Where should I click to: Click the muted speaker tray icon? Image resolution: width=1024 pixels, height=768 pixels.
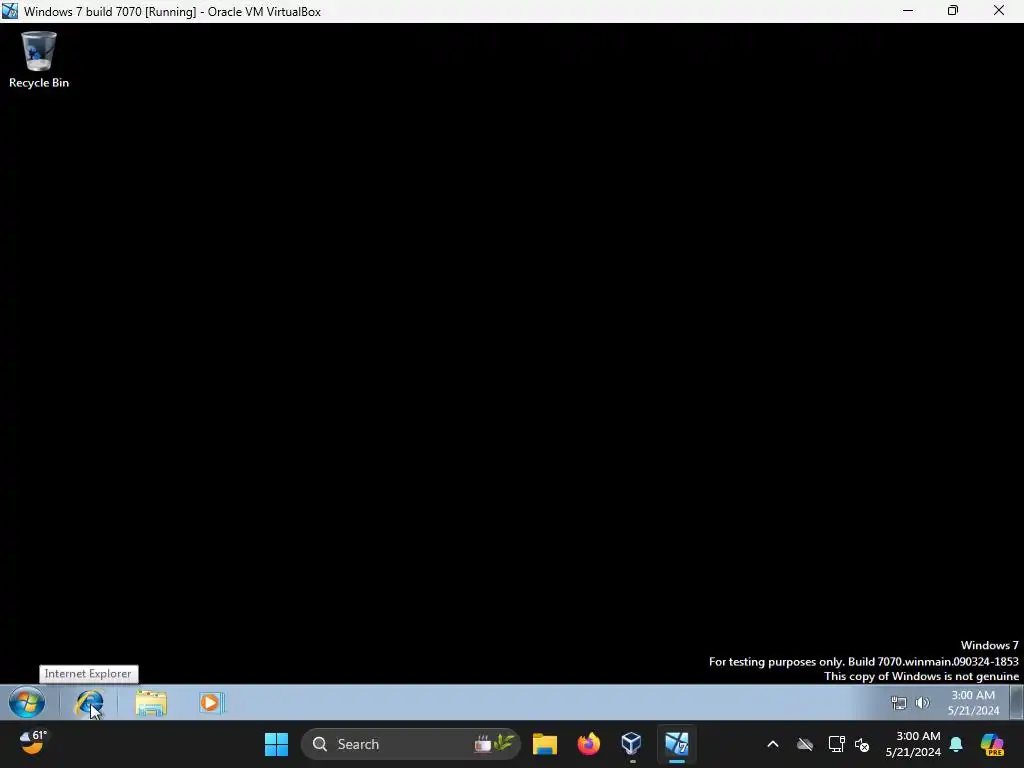click(x=862, y=744)
